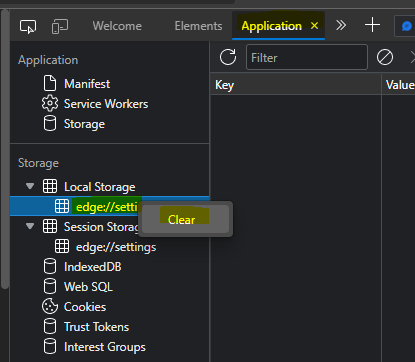415x362 pixels.
Task: Add a new tool with plus icon
Action: [x=372, y=25]
